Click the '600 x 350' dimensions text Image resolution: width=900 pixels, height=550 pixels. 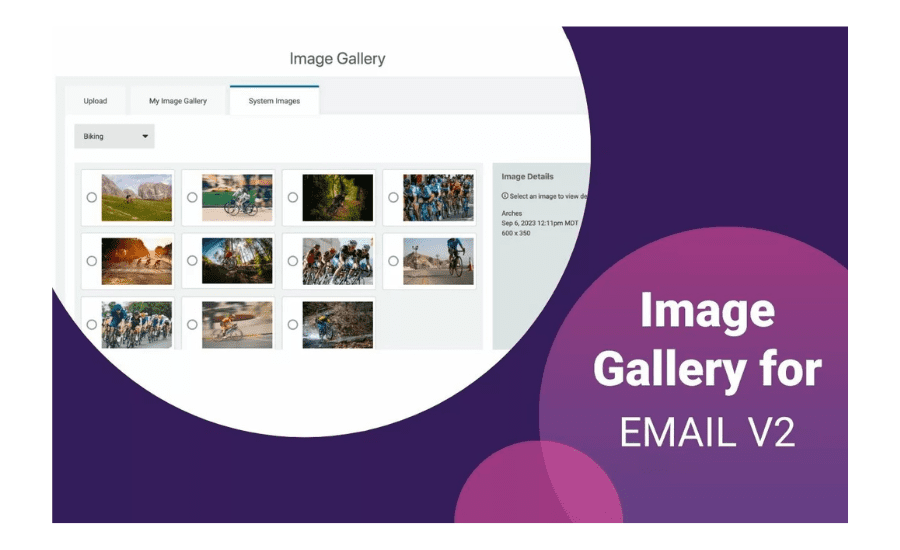pos(516,233)
